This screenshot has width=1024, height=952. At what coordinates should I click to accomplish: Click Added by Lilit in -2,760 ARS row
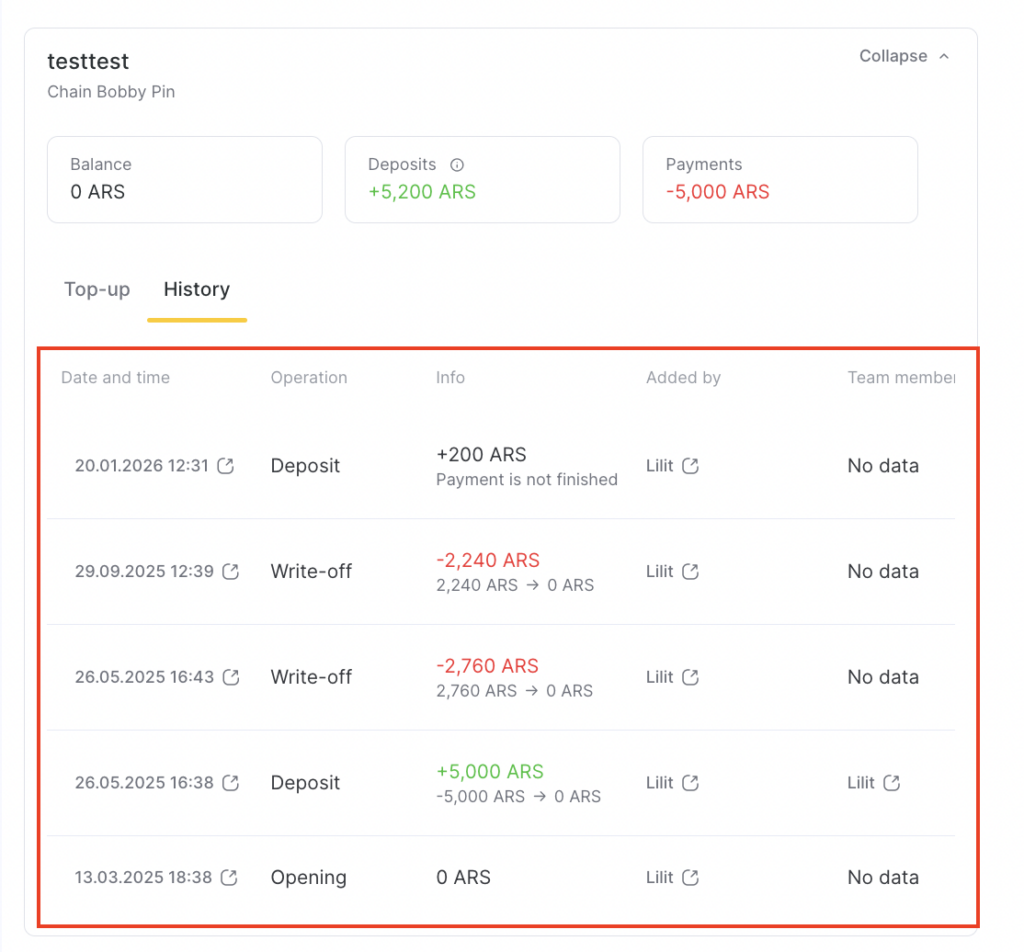(x=660, y=677)
